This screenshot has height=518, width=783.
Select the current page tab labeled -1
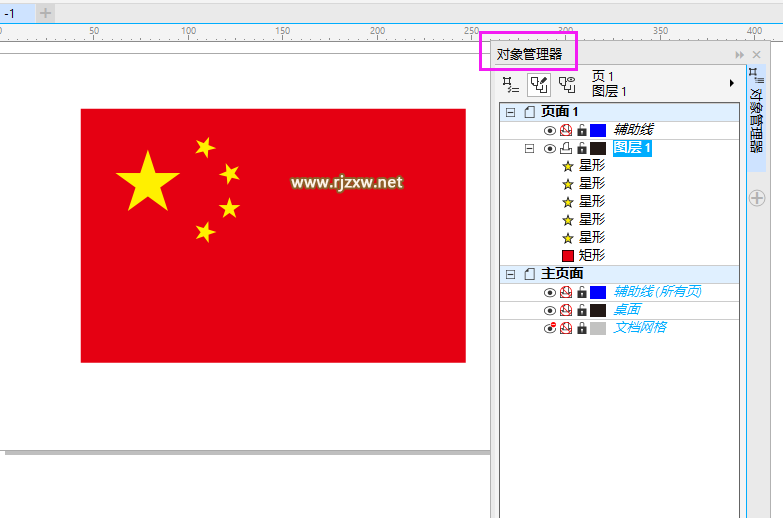pyautogui.click(x=16, y=13)
